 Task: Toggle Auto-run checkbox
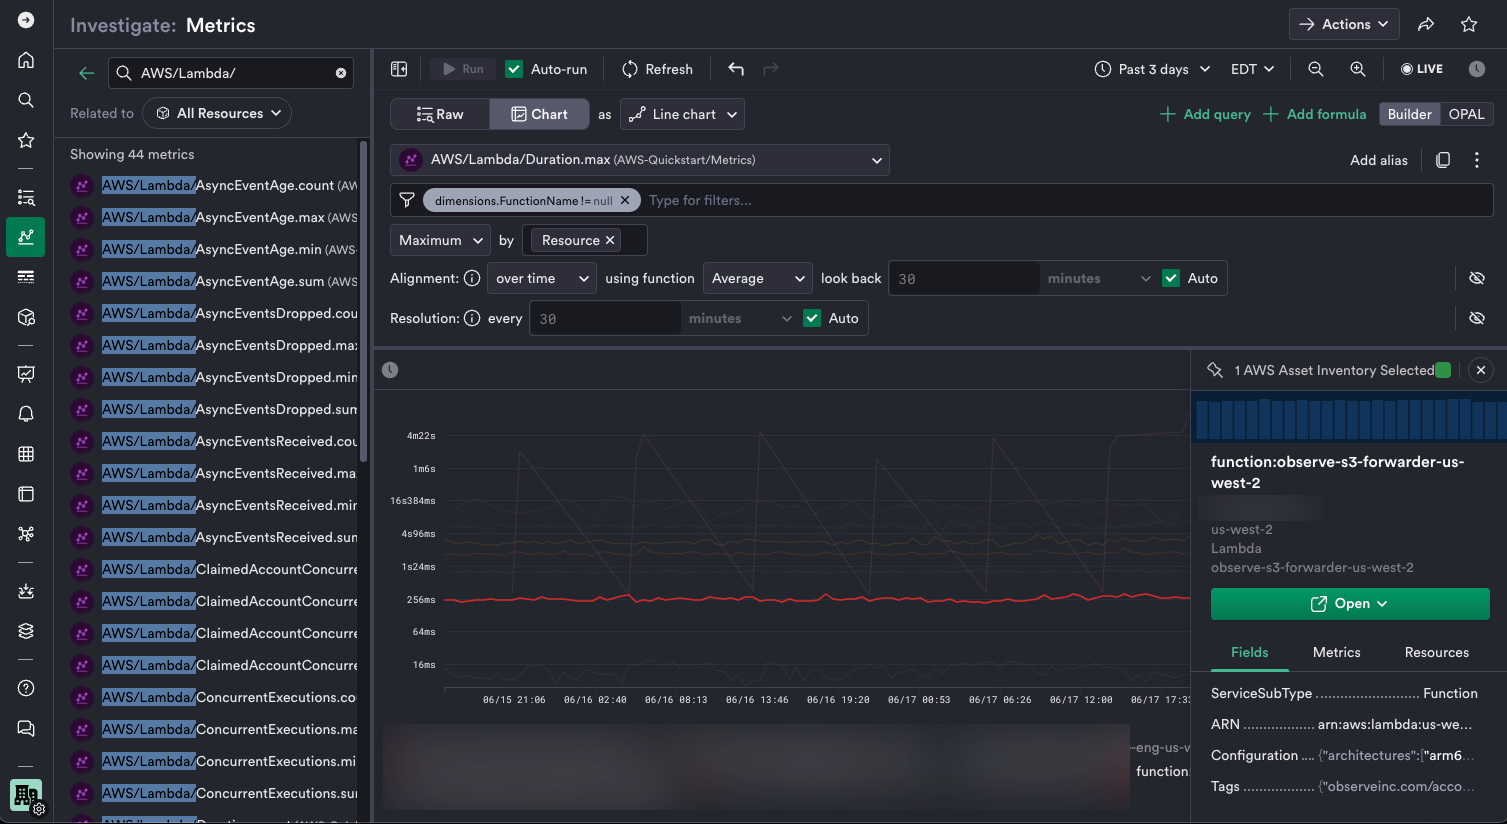coord(514,69)
